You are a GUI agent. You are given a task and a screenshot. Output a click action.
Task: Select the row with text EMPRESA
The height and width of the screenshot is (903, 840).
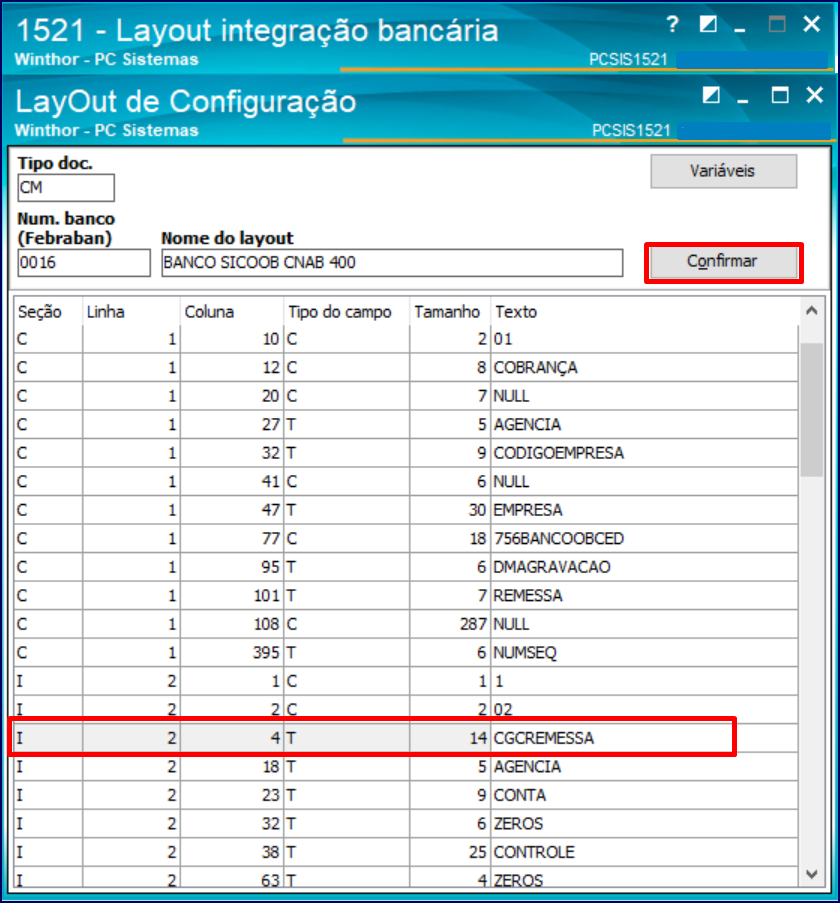(406, 510)
